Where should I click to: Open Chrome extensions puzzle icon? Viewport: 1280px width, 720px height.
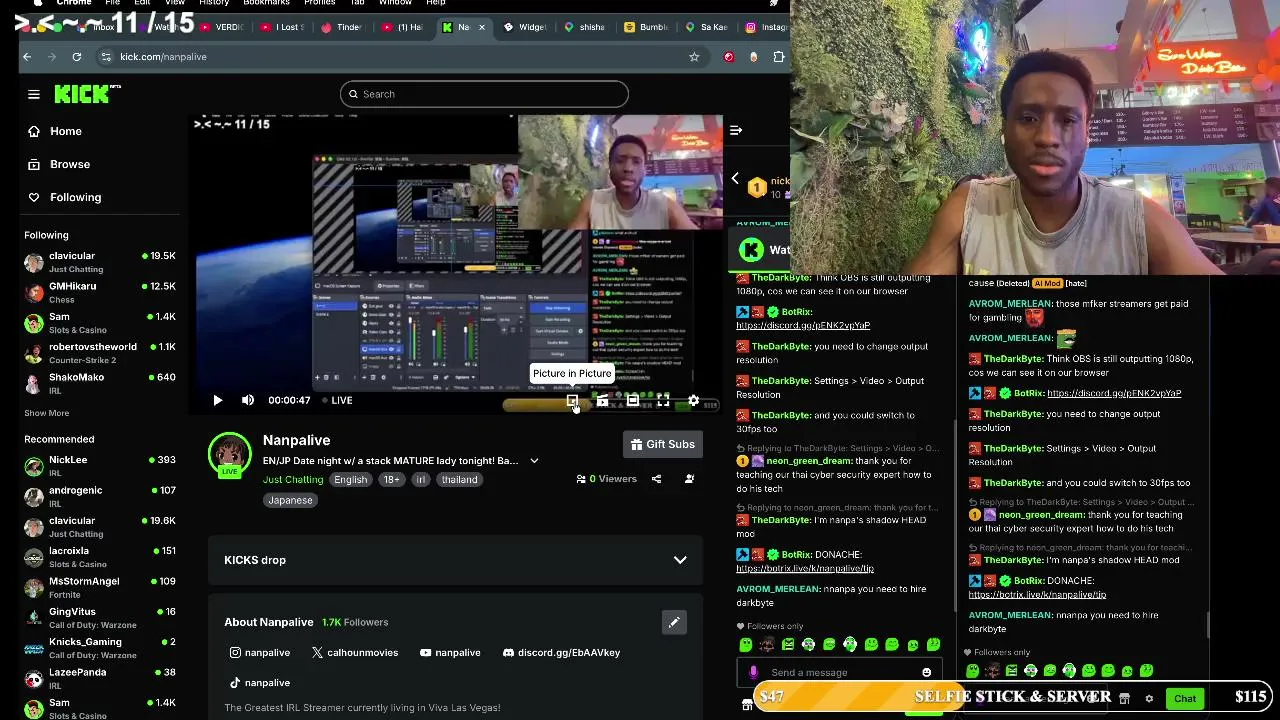tap(779, 57)
